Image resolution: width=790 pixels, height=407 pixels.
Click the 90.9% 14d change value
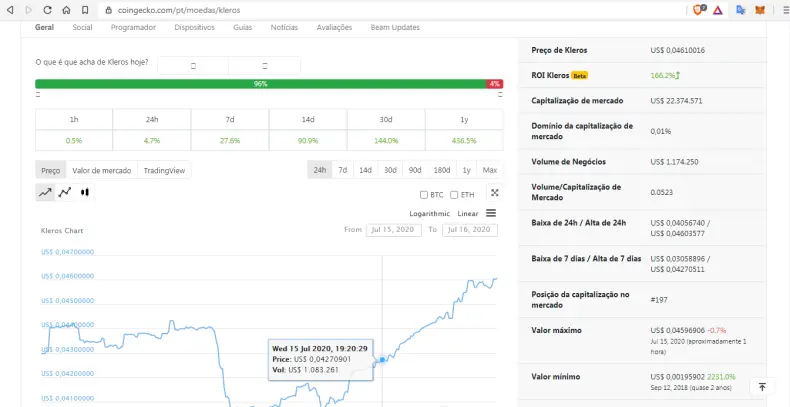(308, 141)
